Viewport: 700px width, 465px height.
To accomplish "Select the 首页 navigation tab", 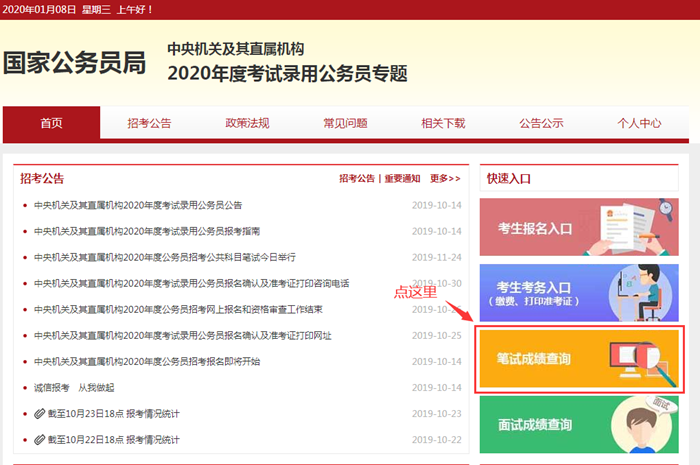I will 51,124.
